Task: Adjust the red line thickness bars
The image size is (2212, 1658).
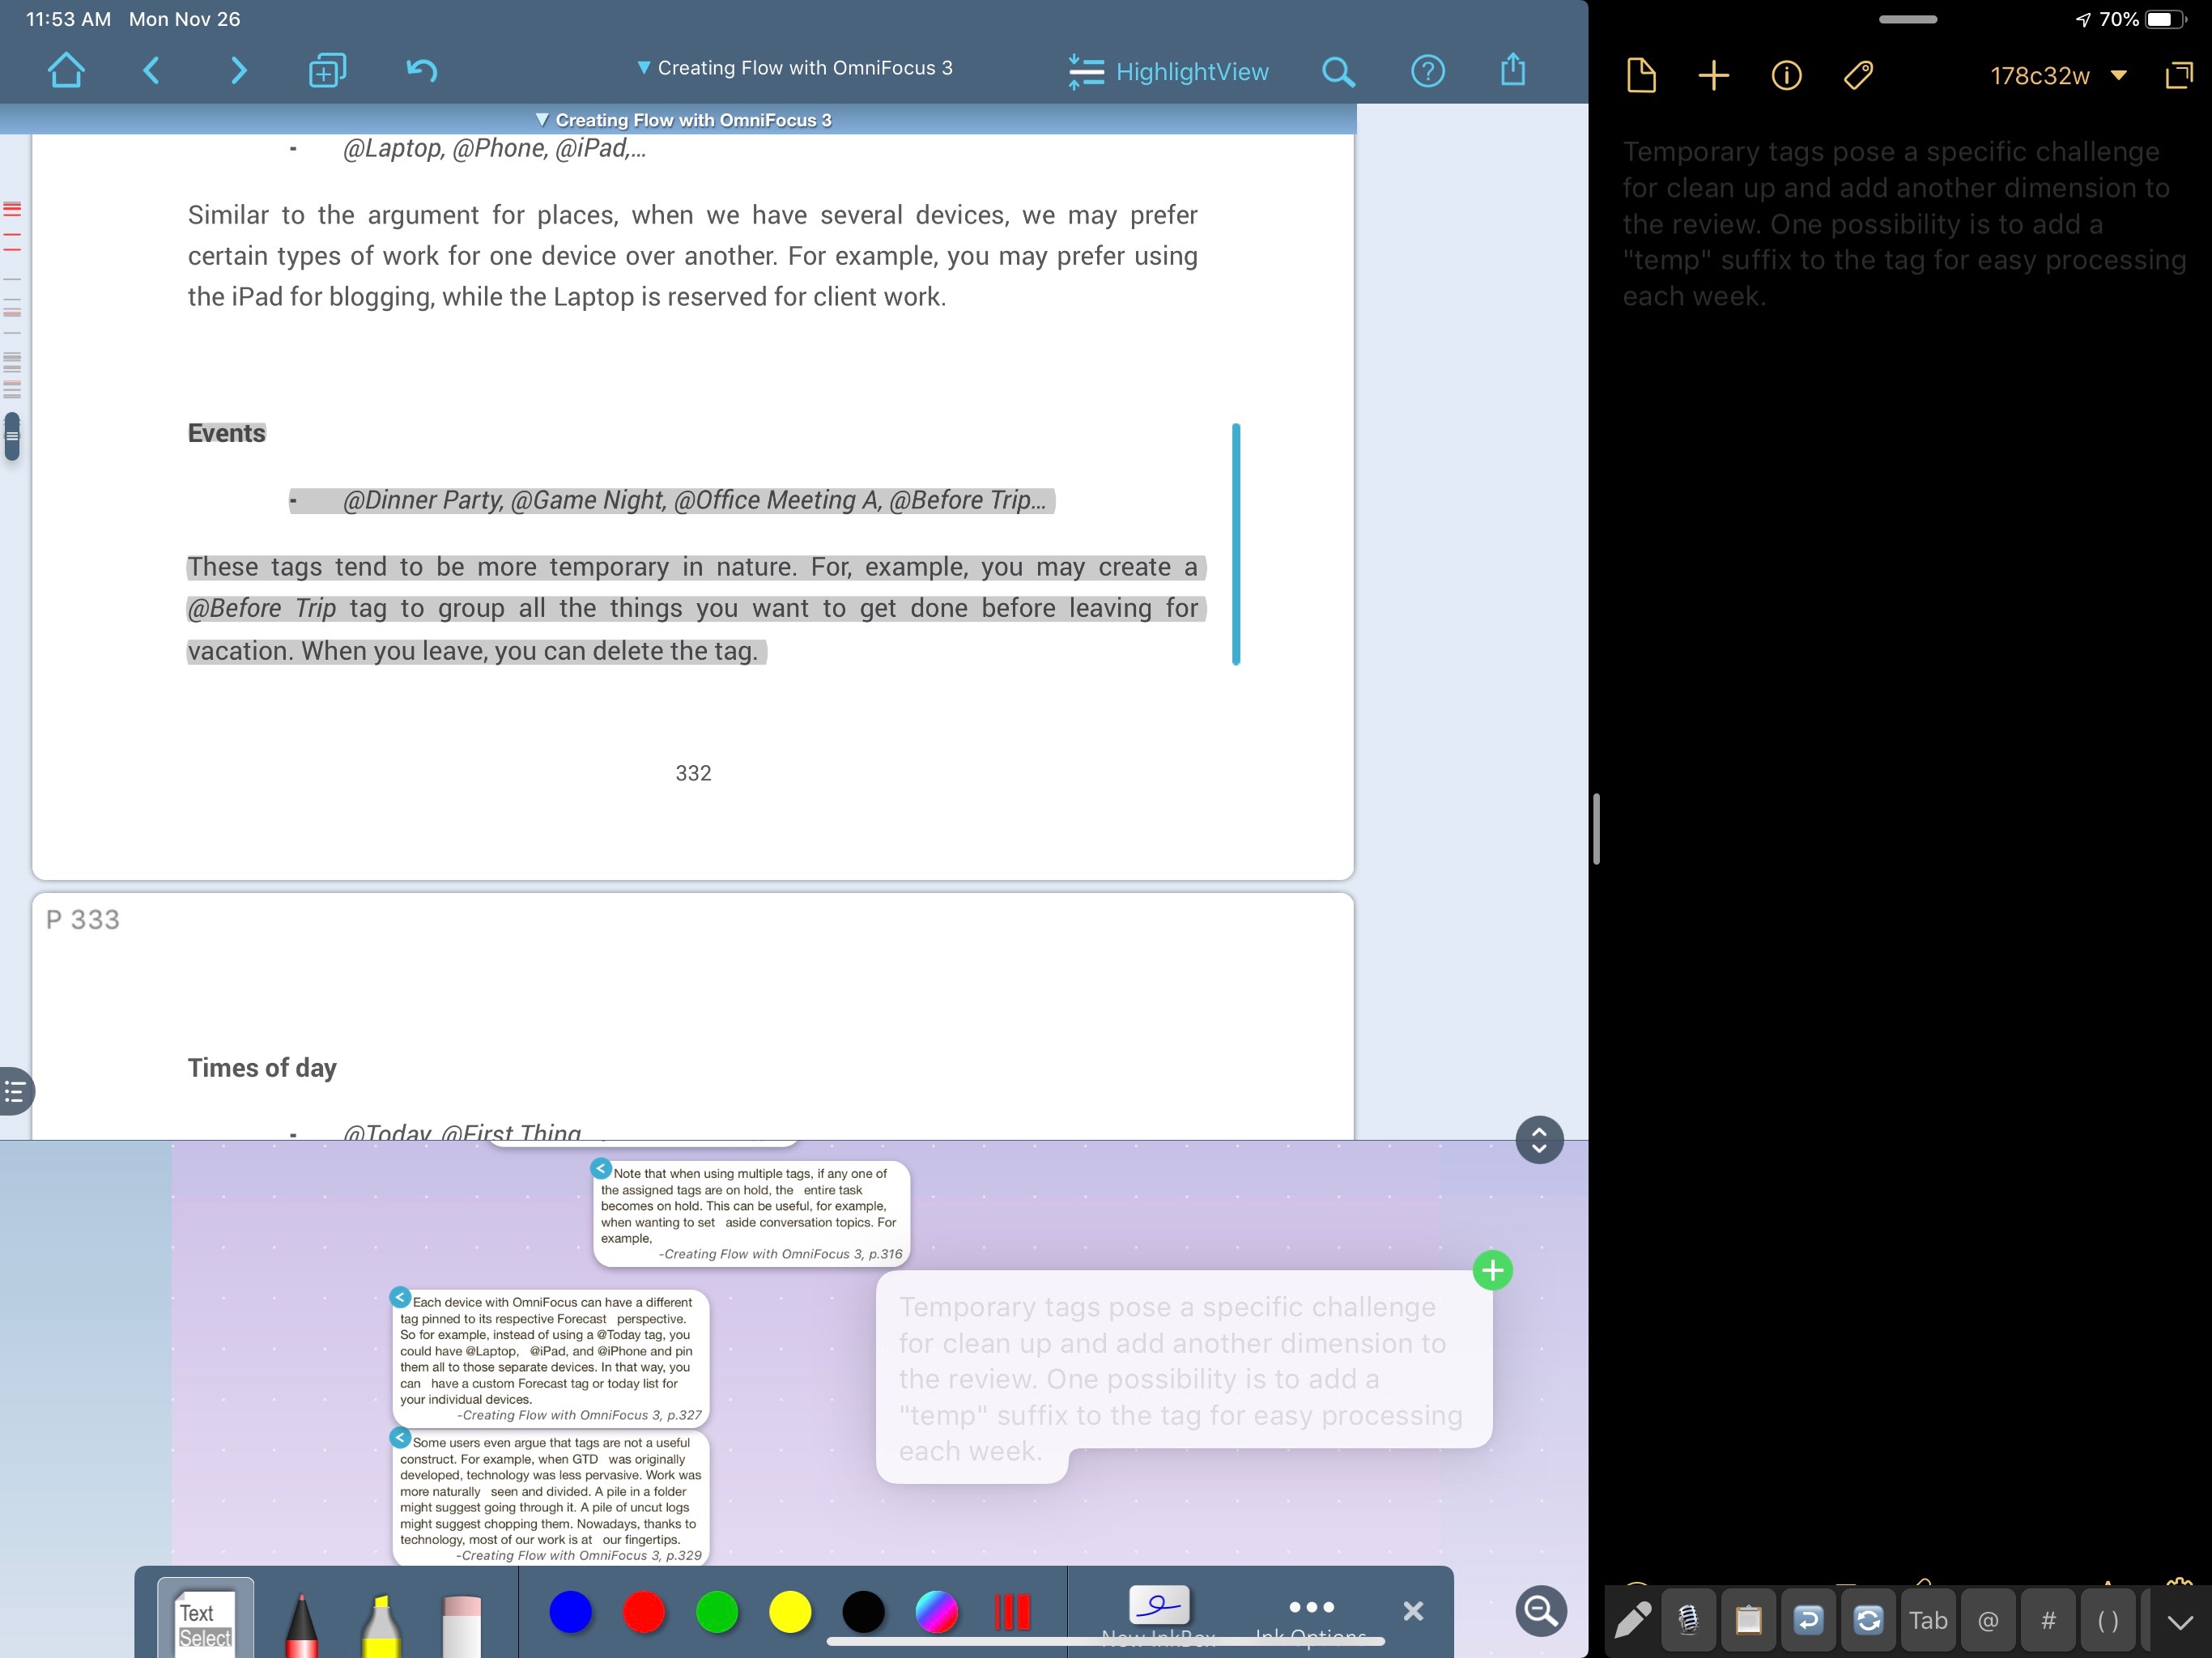Action: tap(1011, 1612)
